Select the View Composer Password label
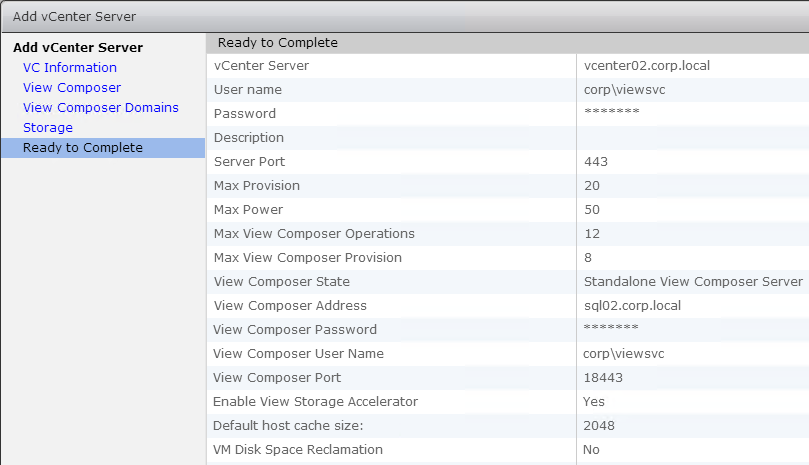The image size is (809, 465). (295, 330)
